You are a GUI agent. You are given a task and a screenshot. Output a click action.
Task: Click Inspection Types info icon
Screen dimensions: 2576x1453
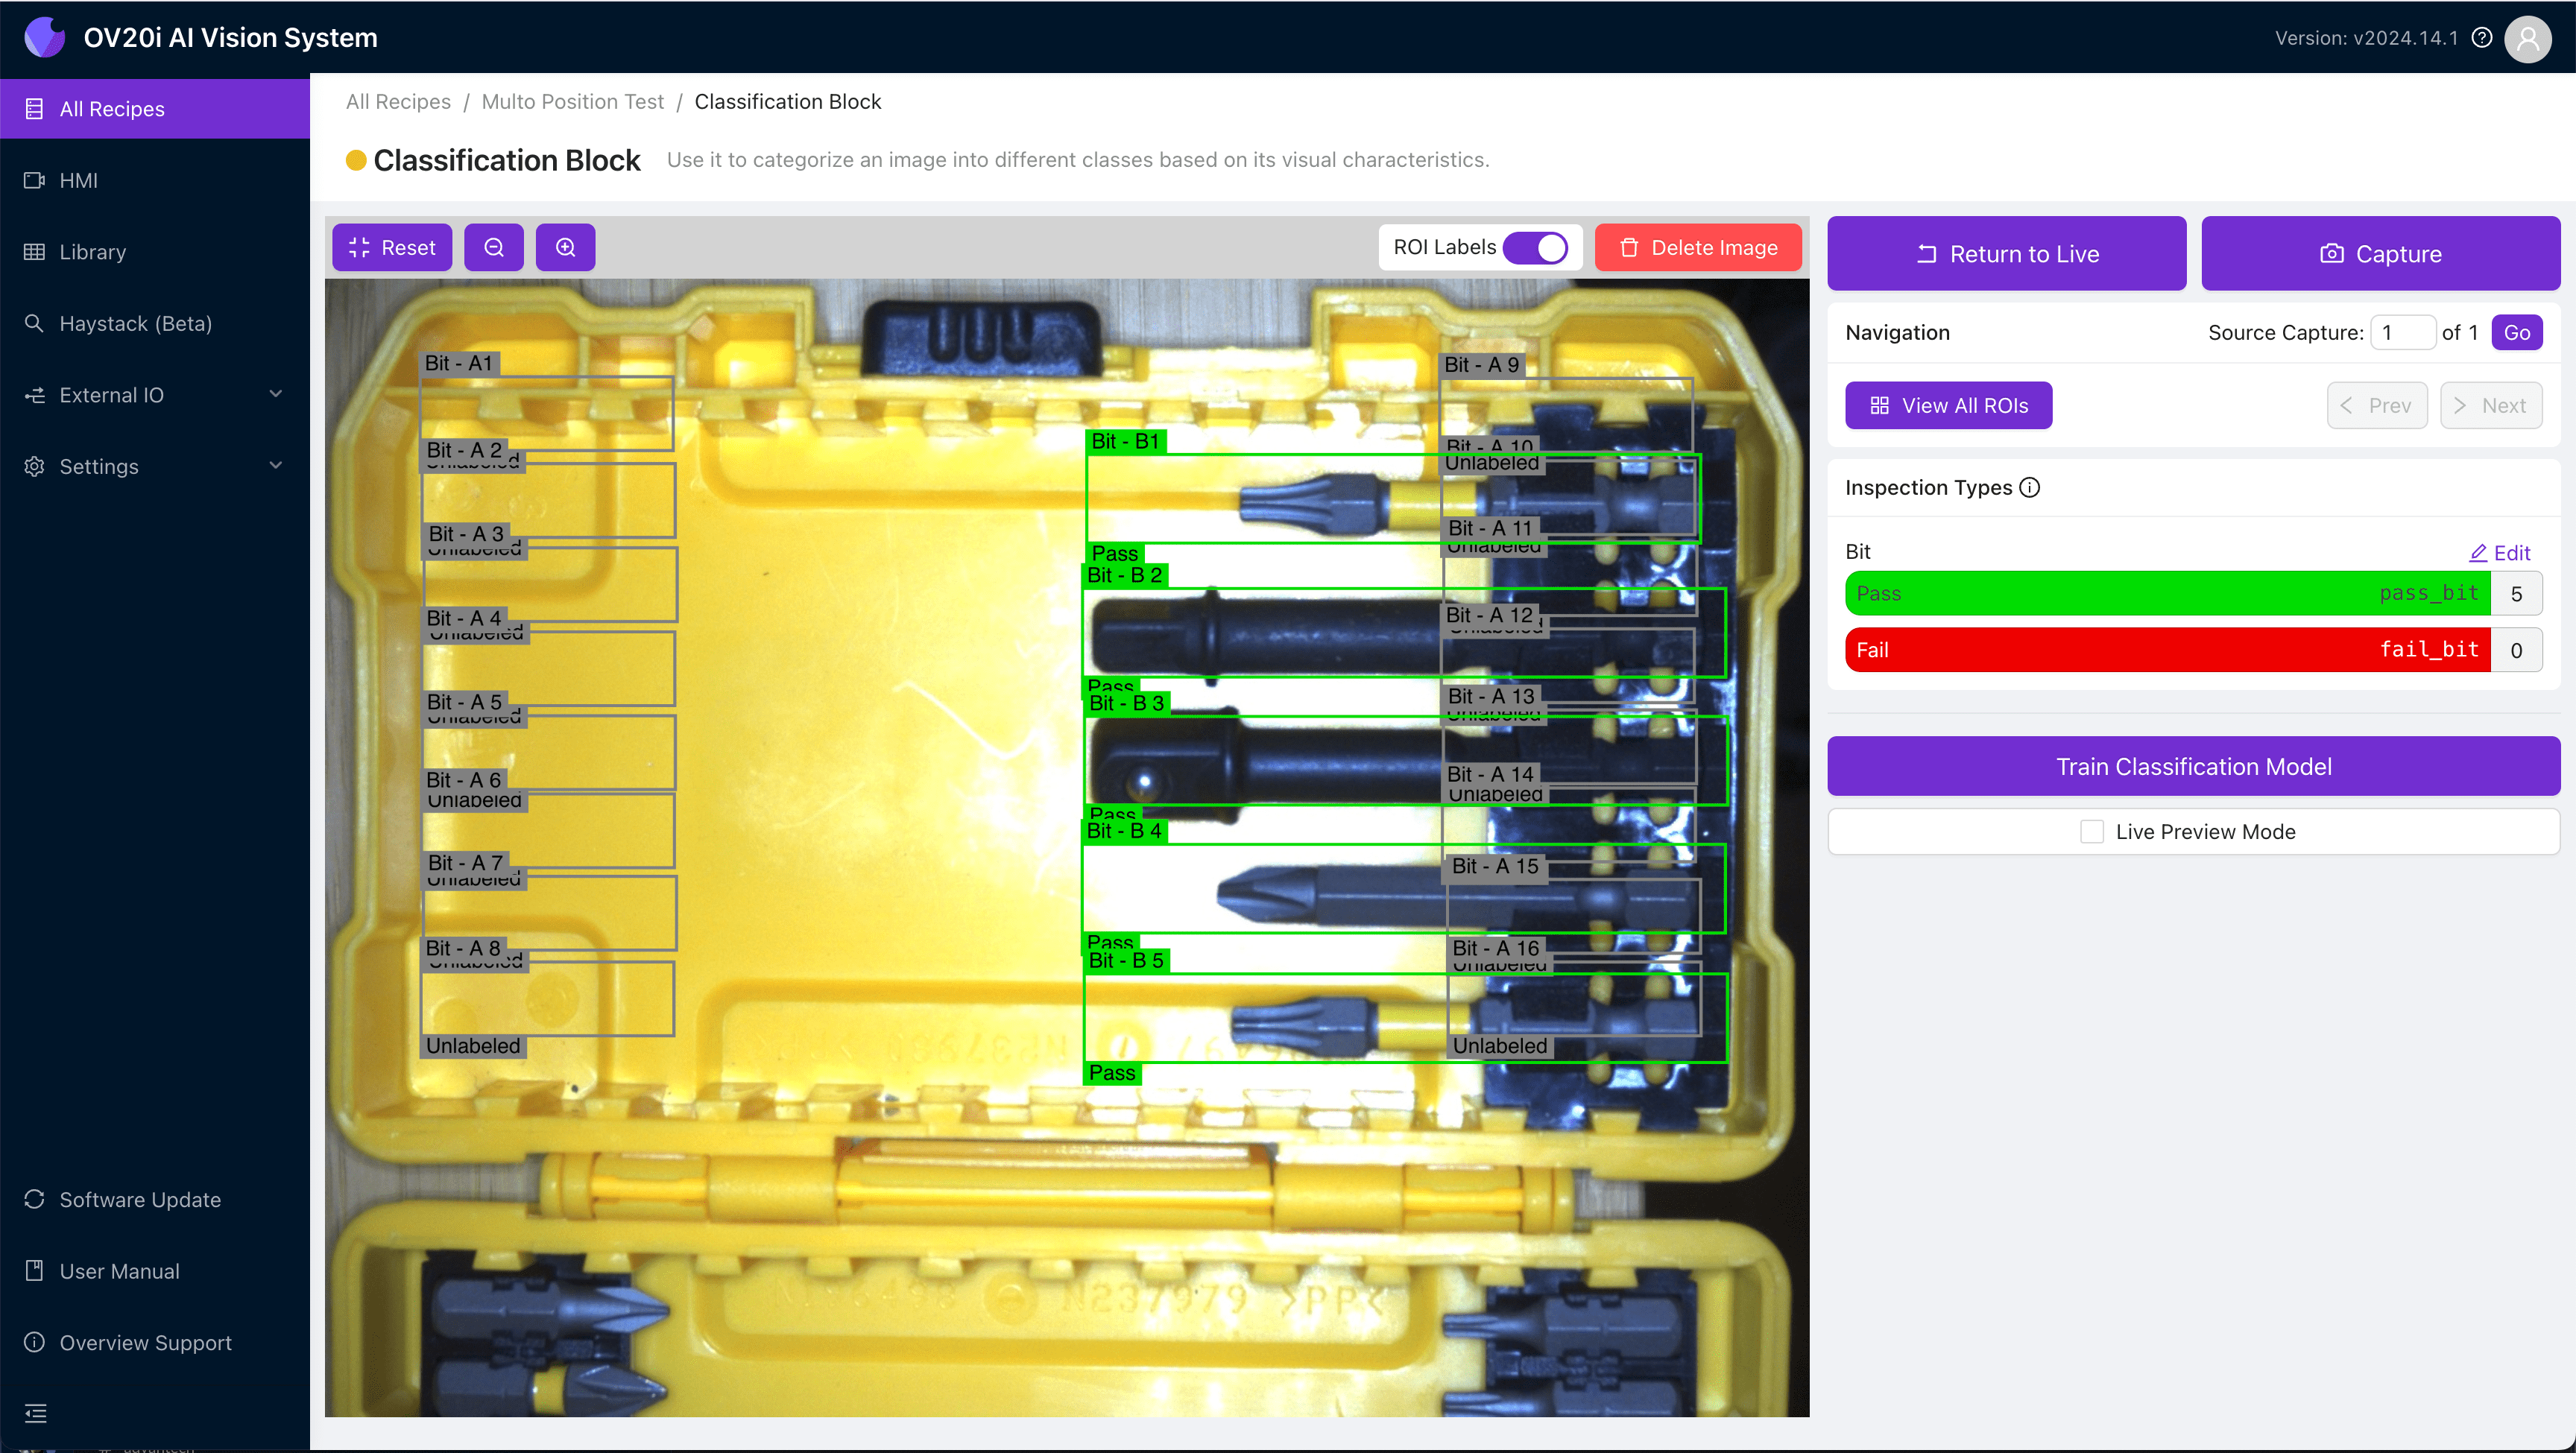click(2030, 488)
